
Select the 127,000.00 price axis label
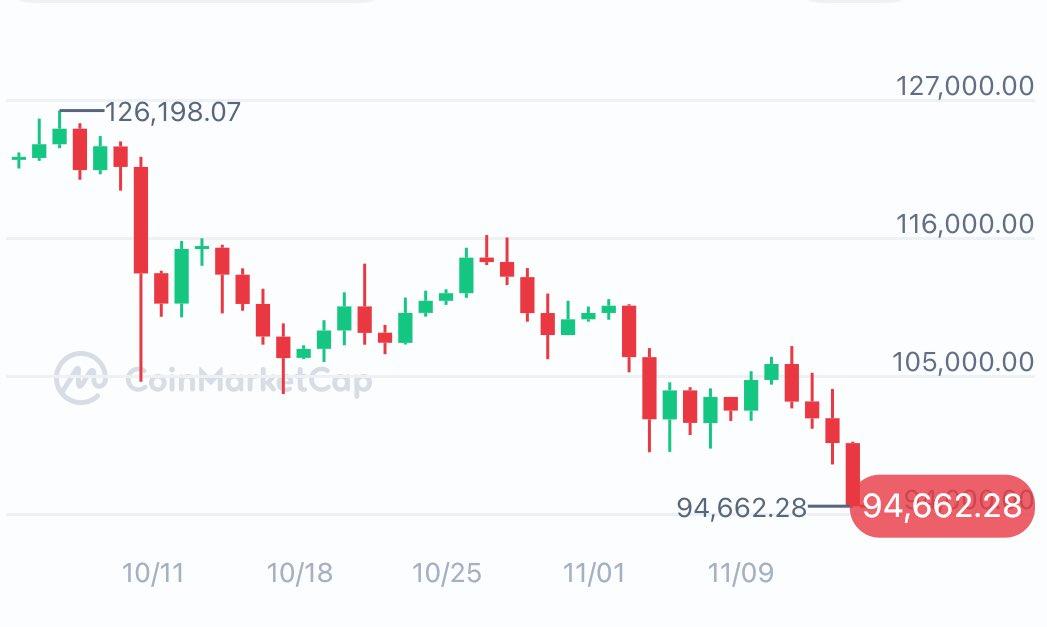click(964, 86)
